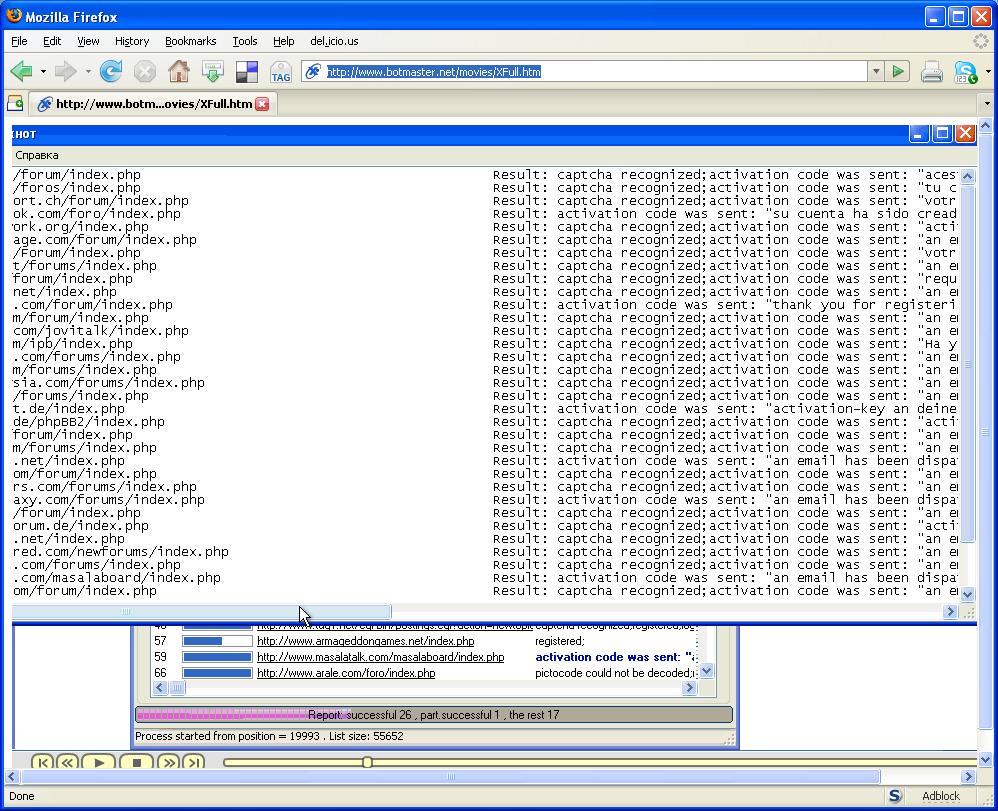
Task: Open the Bookmarks menu
Action: coord(190,41)
